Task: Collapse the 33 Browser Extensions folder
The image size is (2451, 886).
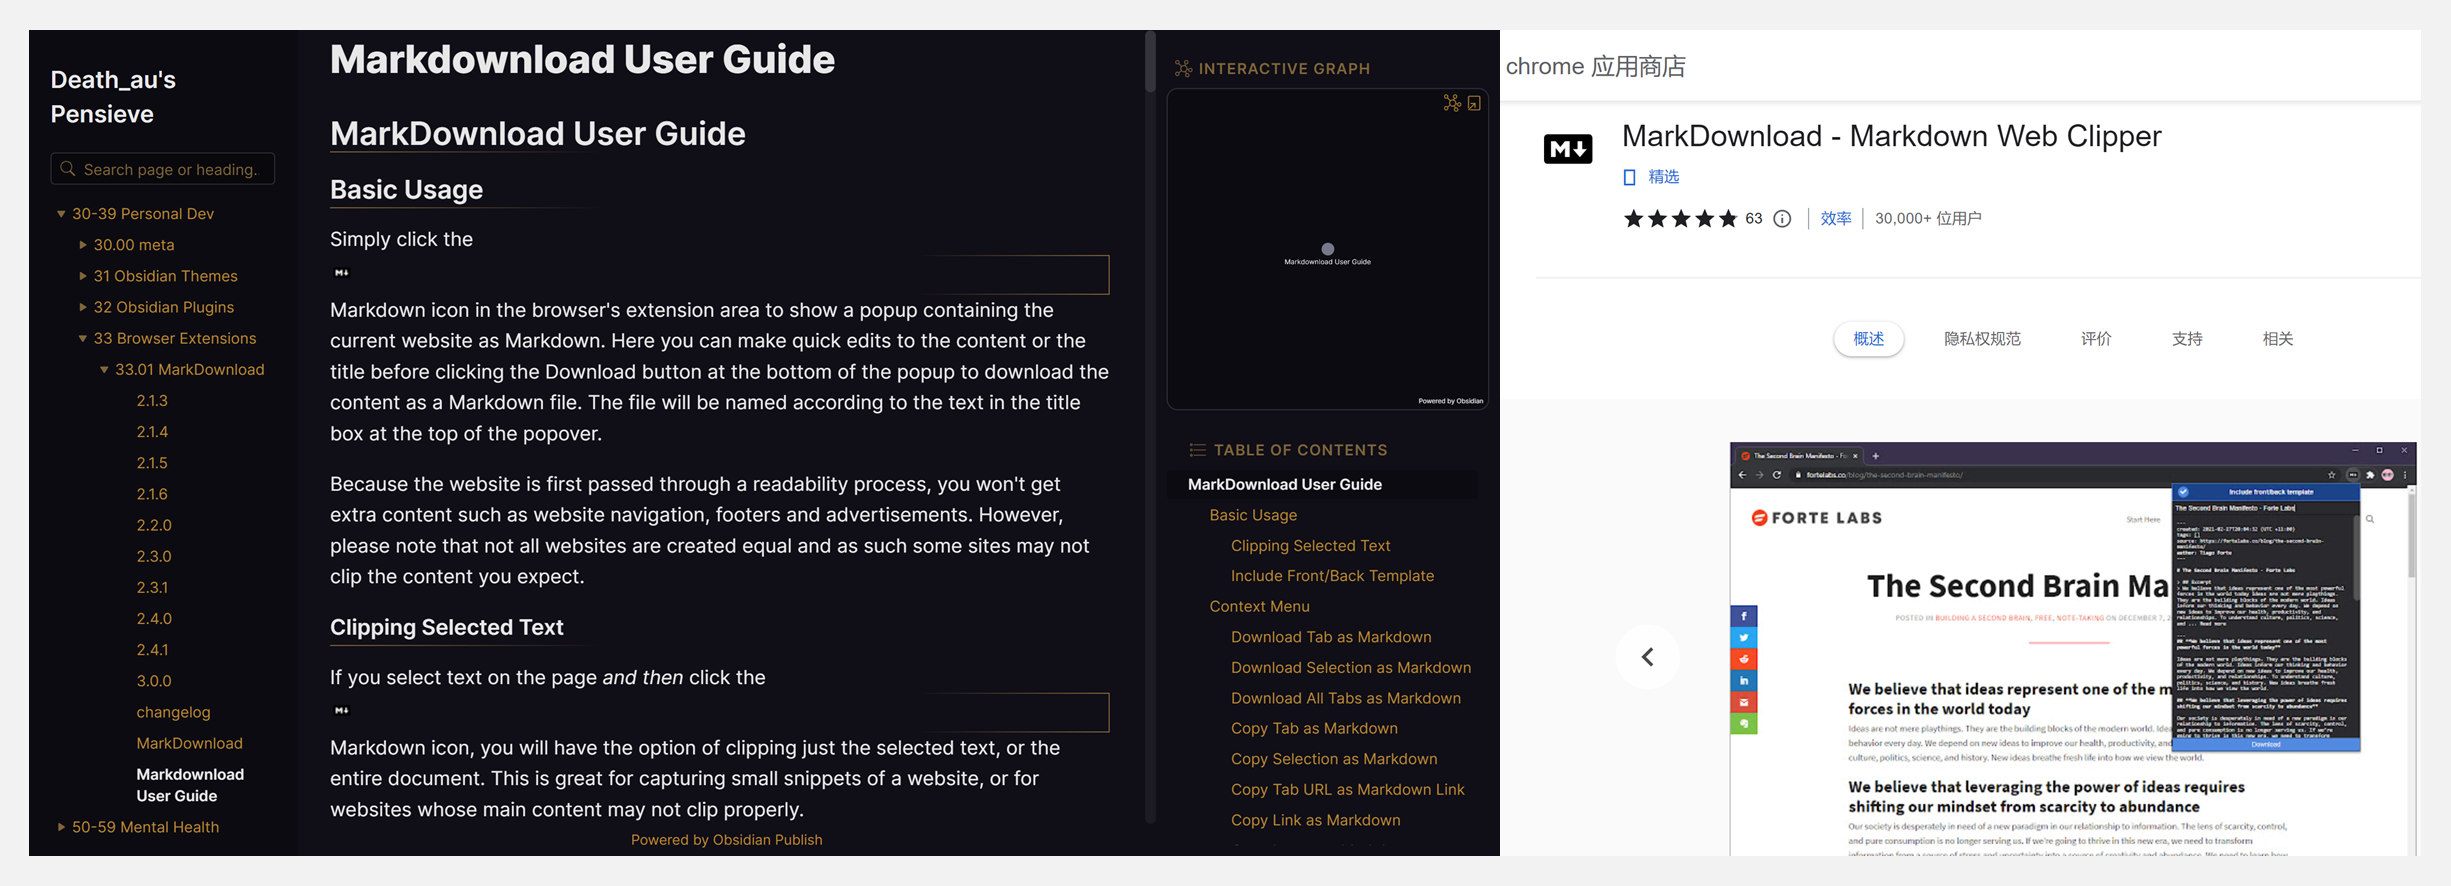Action: click(x=83, y=338)
